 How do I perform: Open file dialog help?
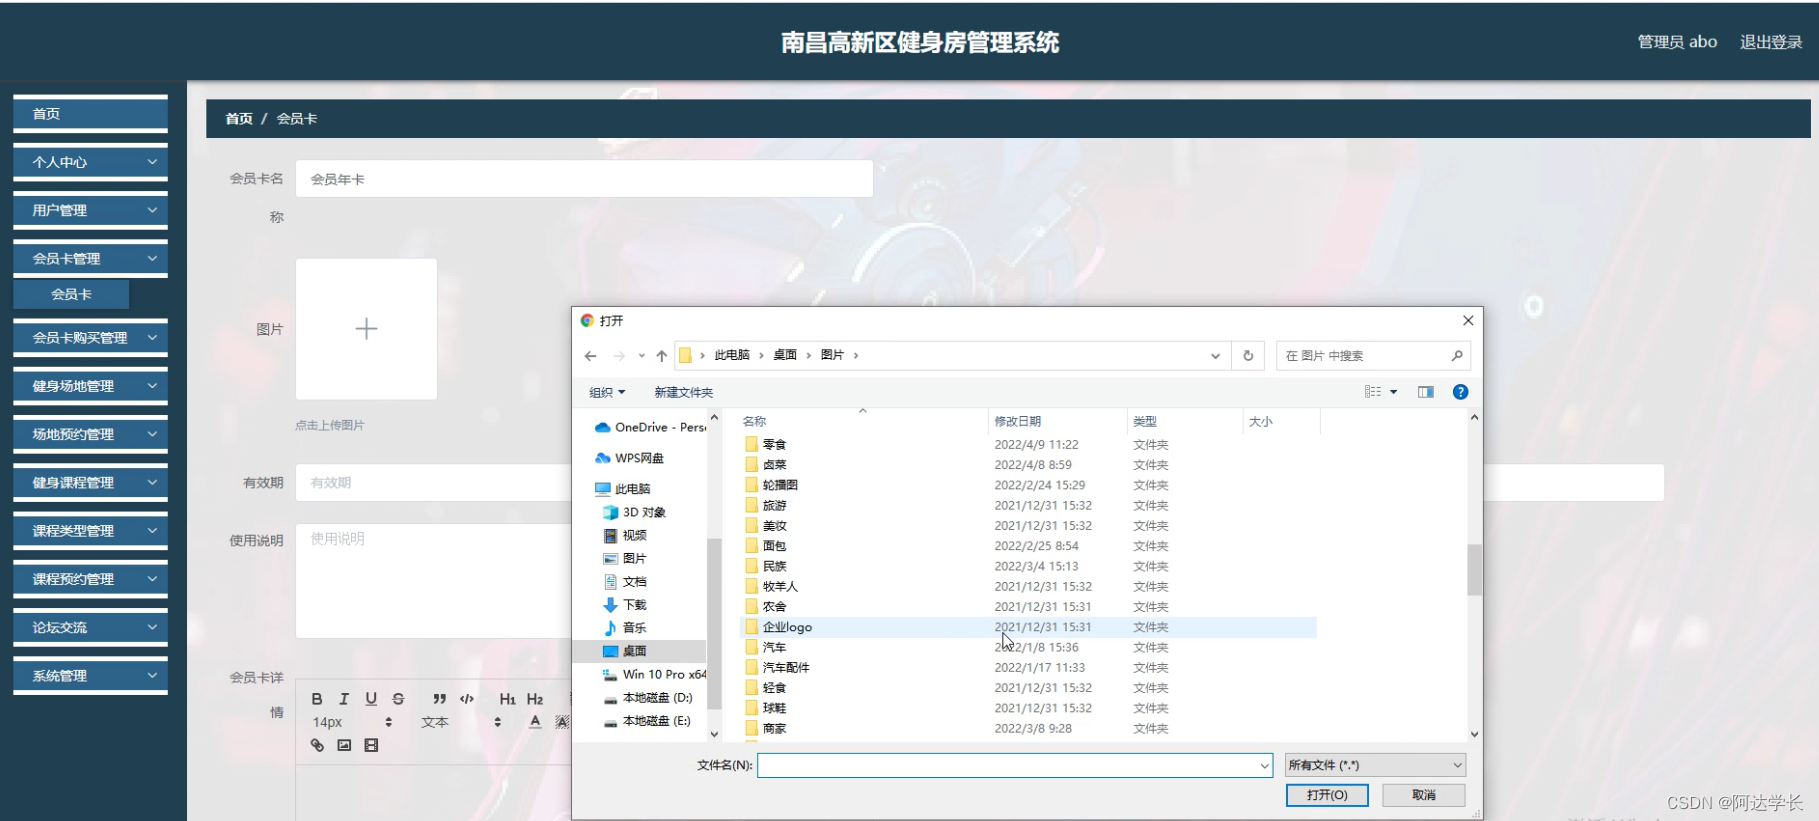click(1460, 392)
